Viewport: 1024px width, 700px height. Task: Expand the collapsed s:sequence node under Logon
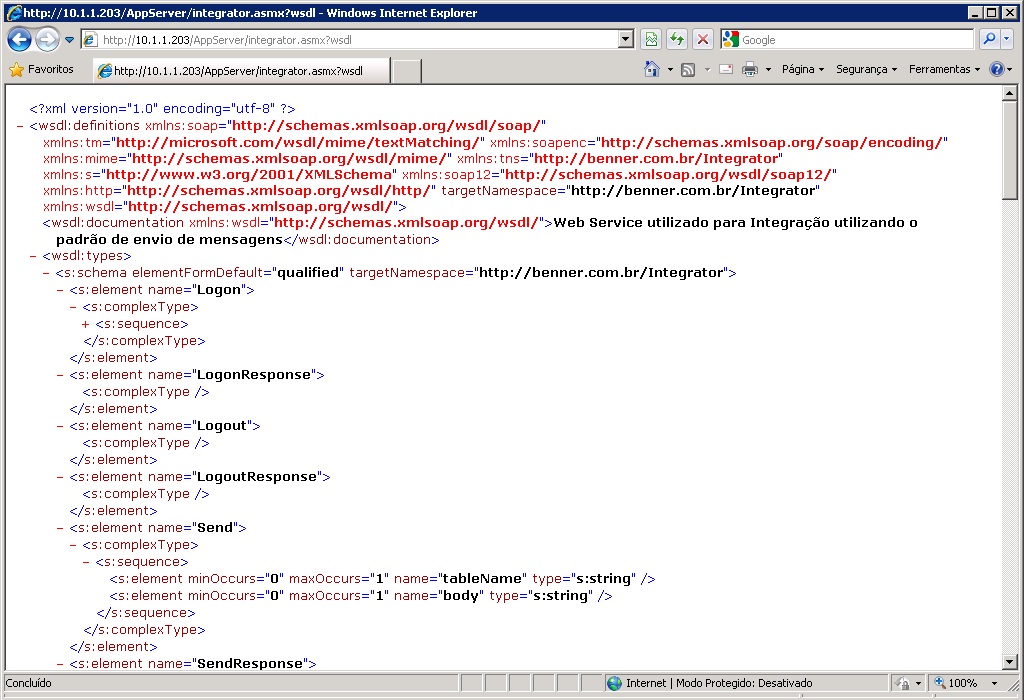click(86, 324)
